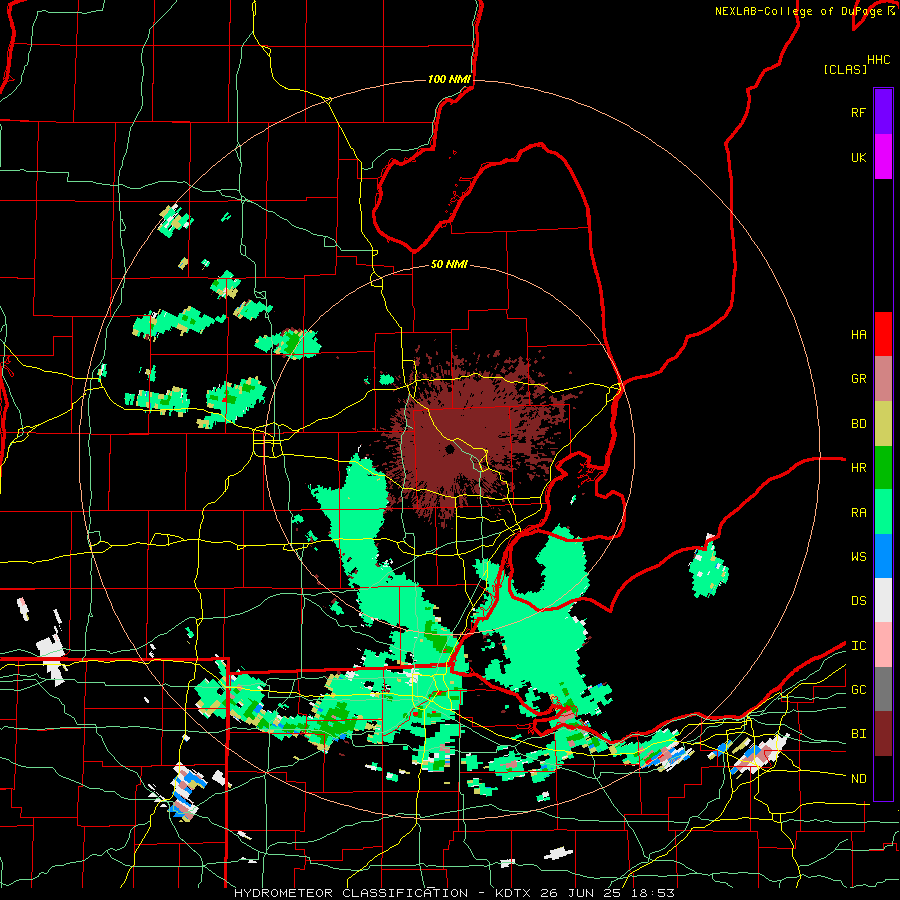Click the HA legend label
The image size is (900, 900).
858,334
